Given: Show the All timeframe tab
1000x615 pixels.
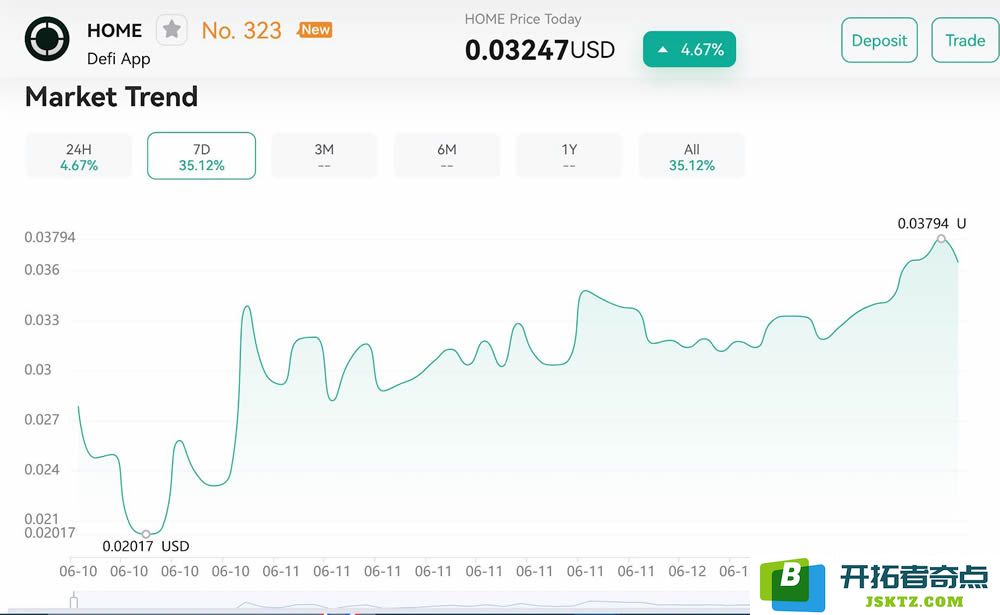Looking at the screenshot, I should pos(692,156).
